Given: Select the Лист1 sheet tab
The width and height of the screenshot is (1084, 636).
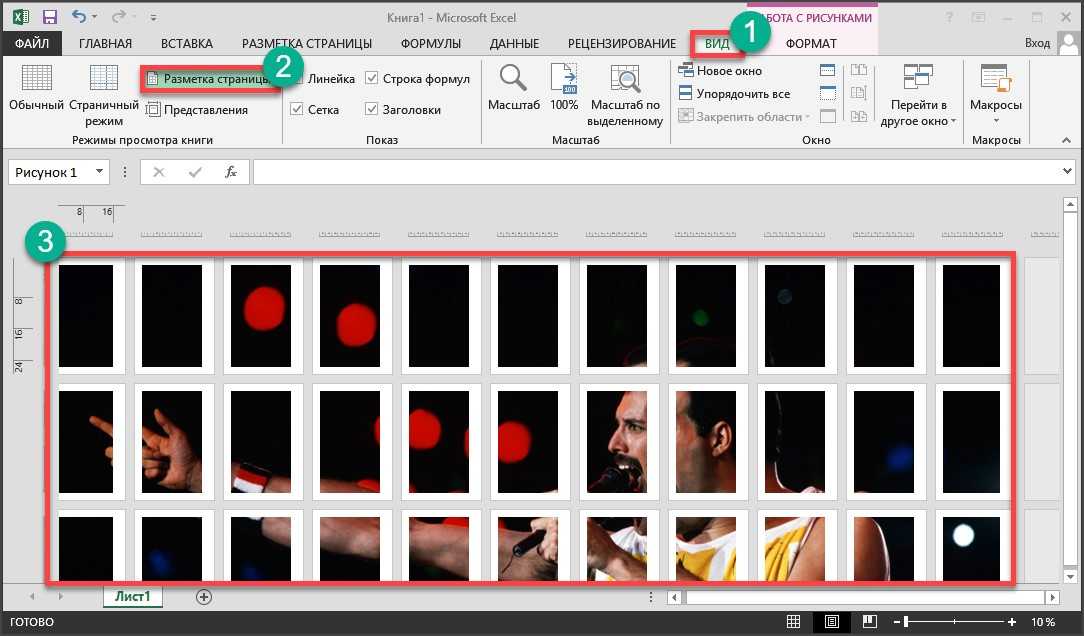Looking at the screenshot, I should (x=132, y=596).
